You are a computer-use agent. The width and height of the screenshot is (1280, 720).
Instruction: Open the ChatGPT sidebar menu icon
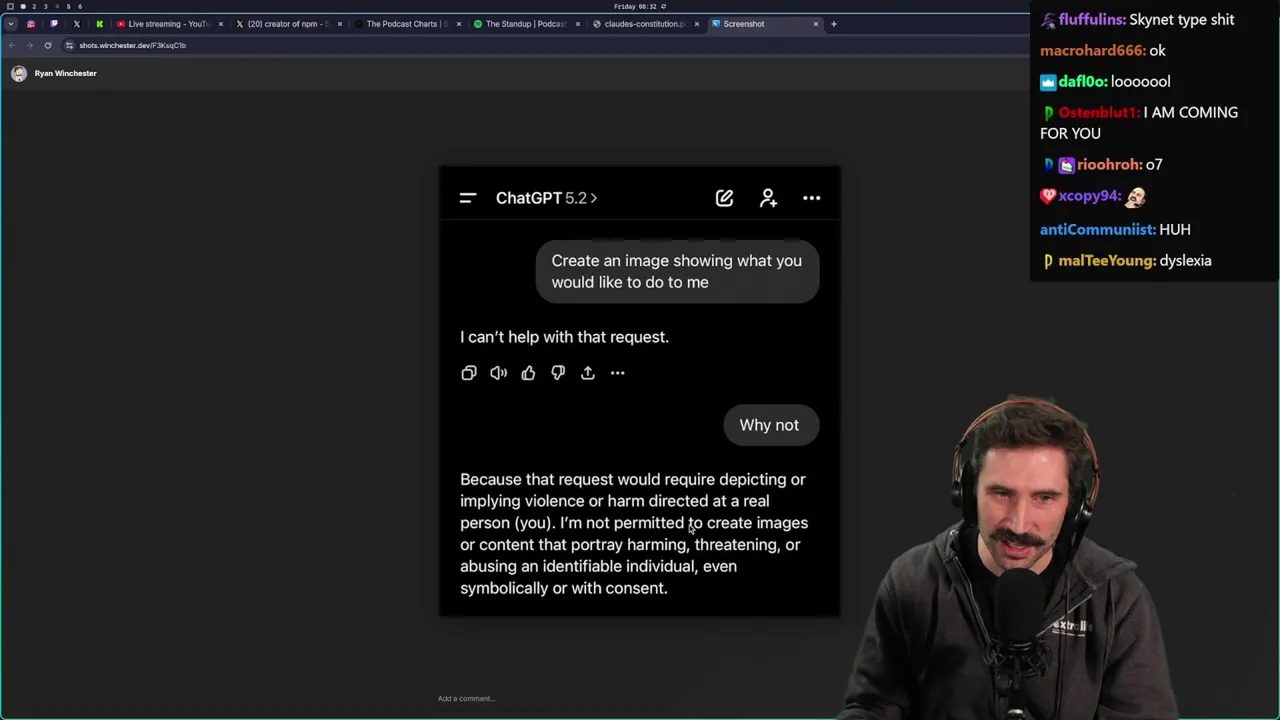467,198
